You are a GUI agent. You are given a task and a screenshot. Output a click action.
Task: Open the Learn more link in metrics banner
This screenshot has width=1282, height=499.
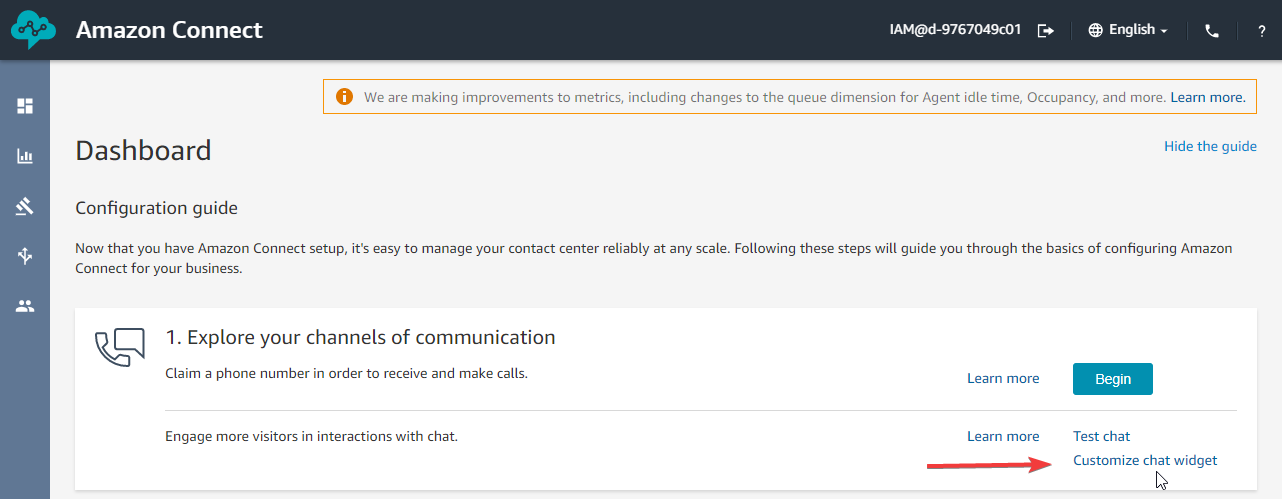point(1207,97)
